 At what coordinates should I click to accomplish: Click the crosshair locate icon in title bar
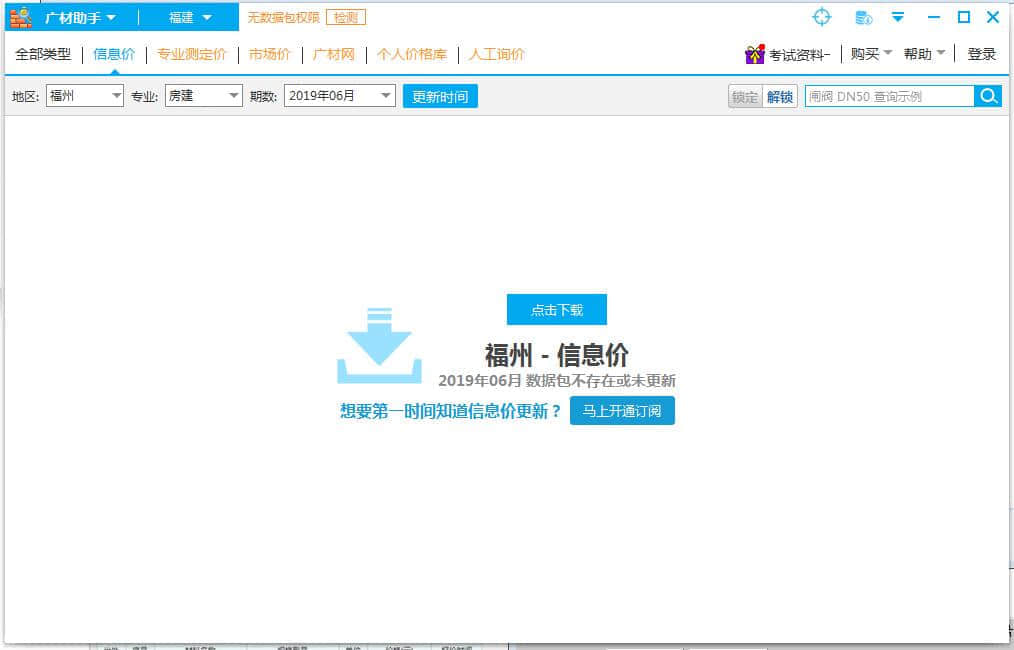(821, 17)
